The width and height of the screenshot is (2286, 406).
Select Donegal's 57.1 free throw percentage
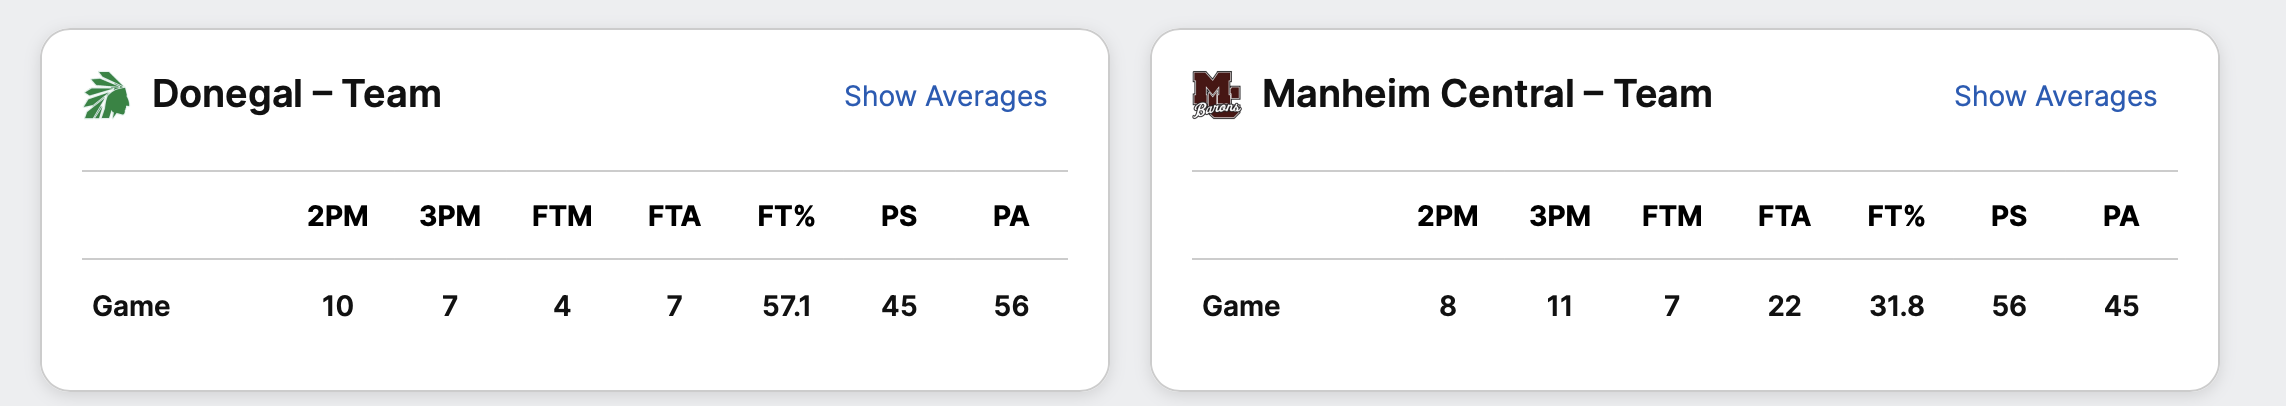point(786,306)
